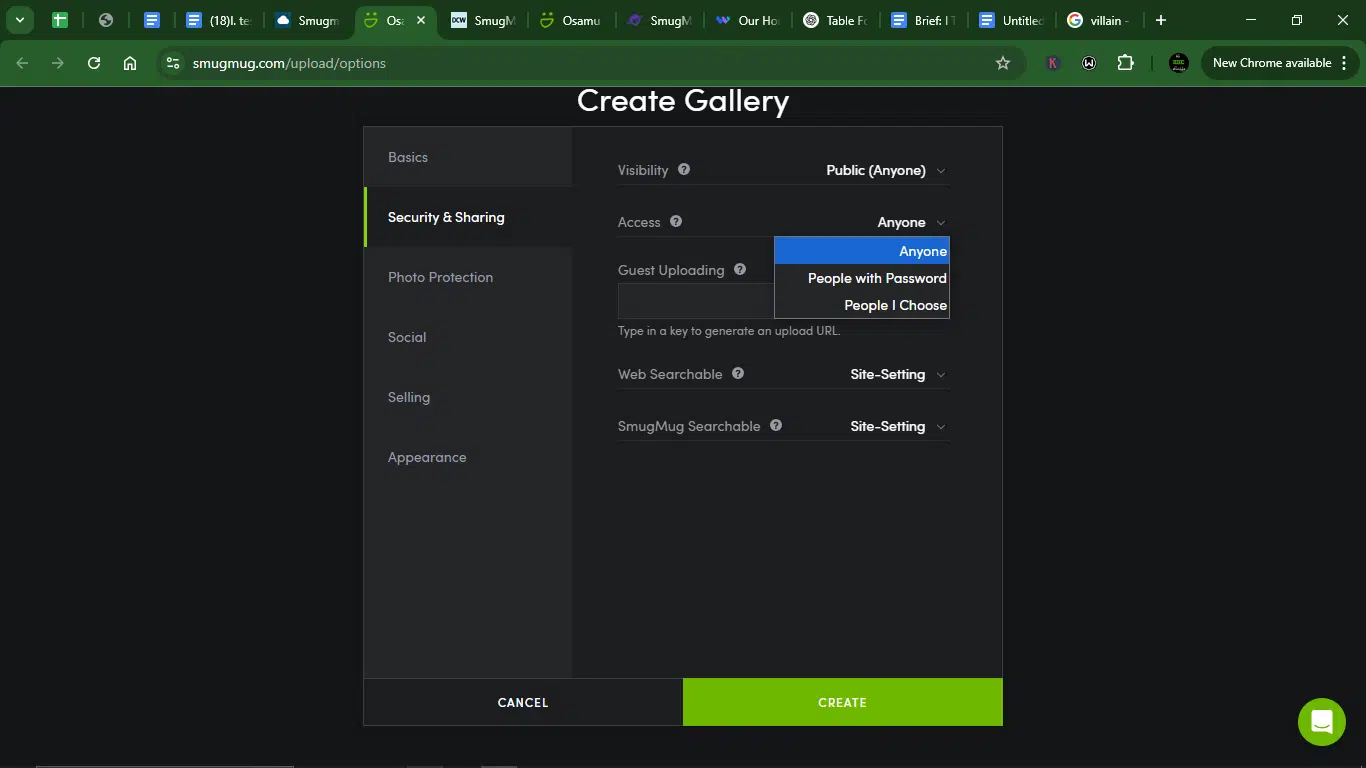
Task: Choose Anyone option in Access list
Action: pyautogui.click(x=862, y=251)
